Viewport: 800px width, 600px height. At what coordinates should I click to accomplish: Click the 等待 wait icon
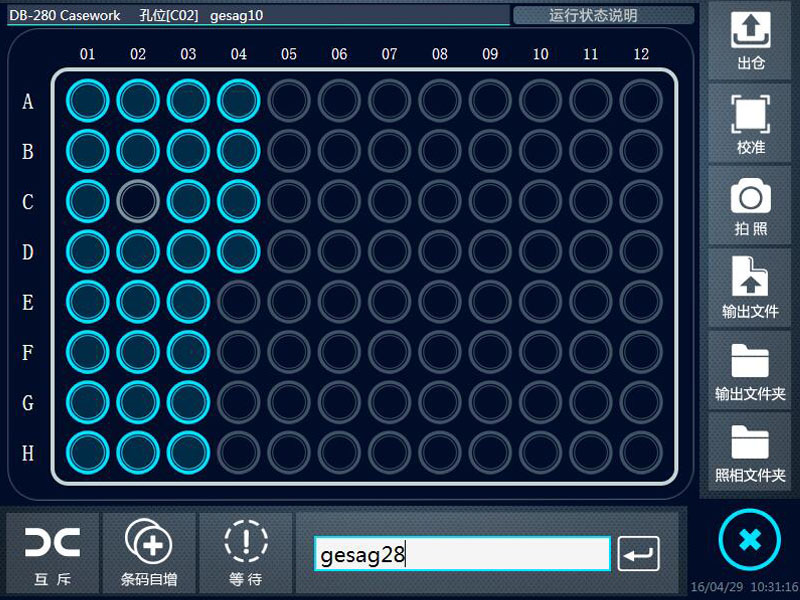coord(245,553)
